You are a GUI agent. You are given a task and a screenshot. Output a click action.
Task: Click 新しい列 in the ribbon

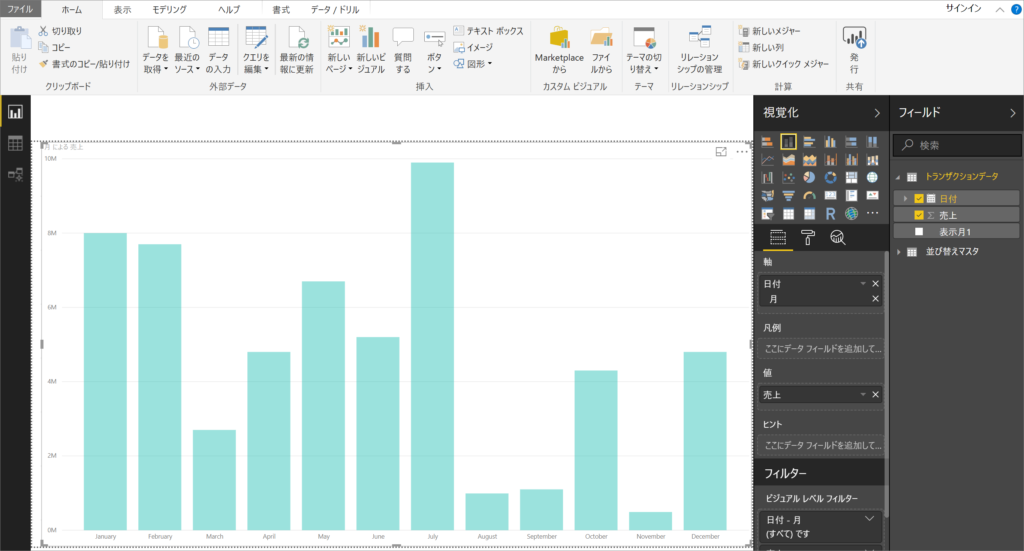pyautogui.click(x=761, y=47)
